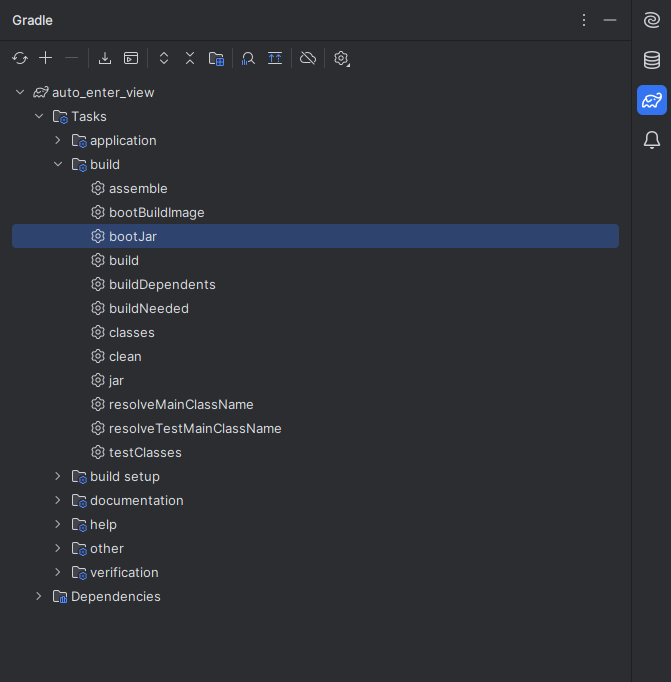Collapse the auto_enter_view project node
This screenshot has width=671, height=682.
20,92
